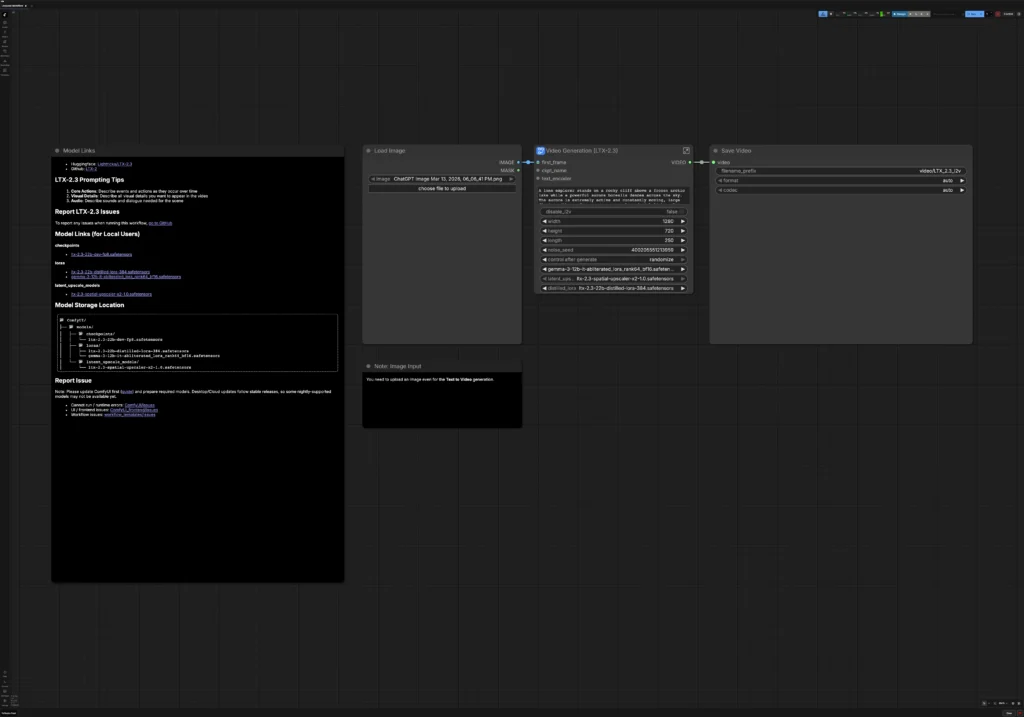This screenshot has height=717, width=1024.
Task: Collapse the Save Video node using its header dot
Action: pos(715,150)
